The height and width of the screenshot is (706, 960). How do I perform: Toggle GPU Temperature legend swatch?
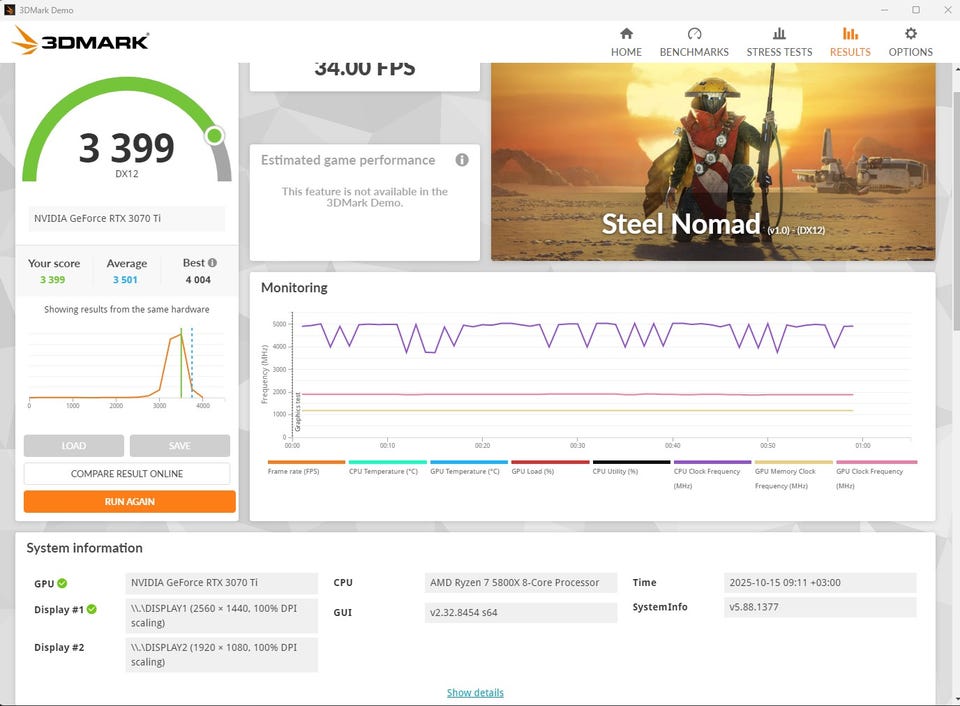[468, 462]
